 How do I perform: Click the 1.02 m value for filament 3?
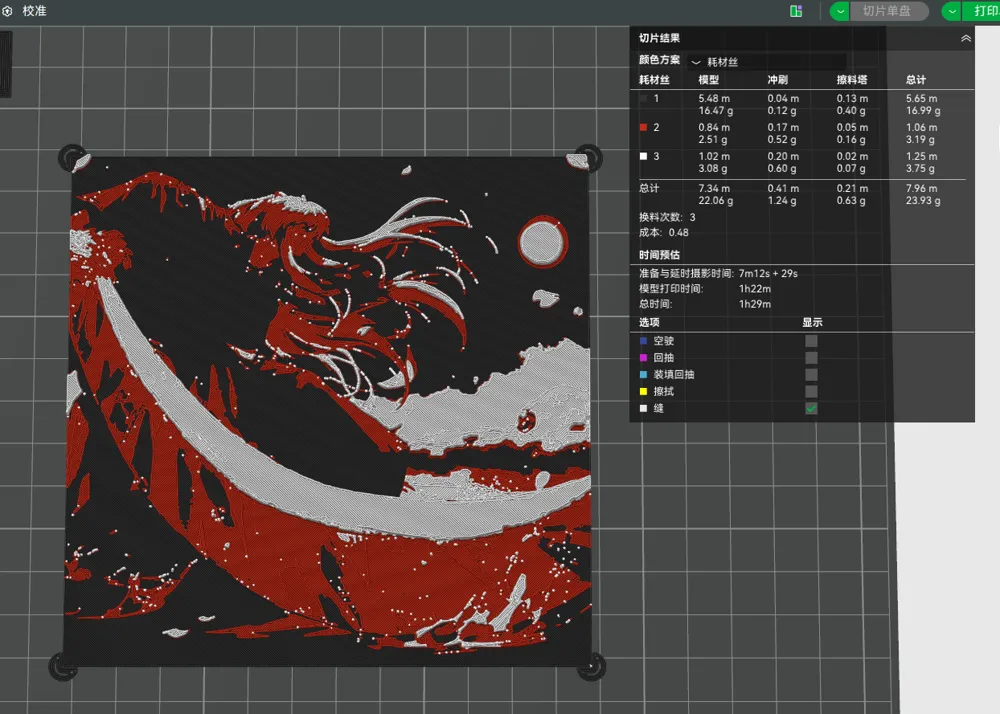pos(714,156)
